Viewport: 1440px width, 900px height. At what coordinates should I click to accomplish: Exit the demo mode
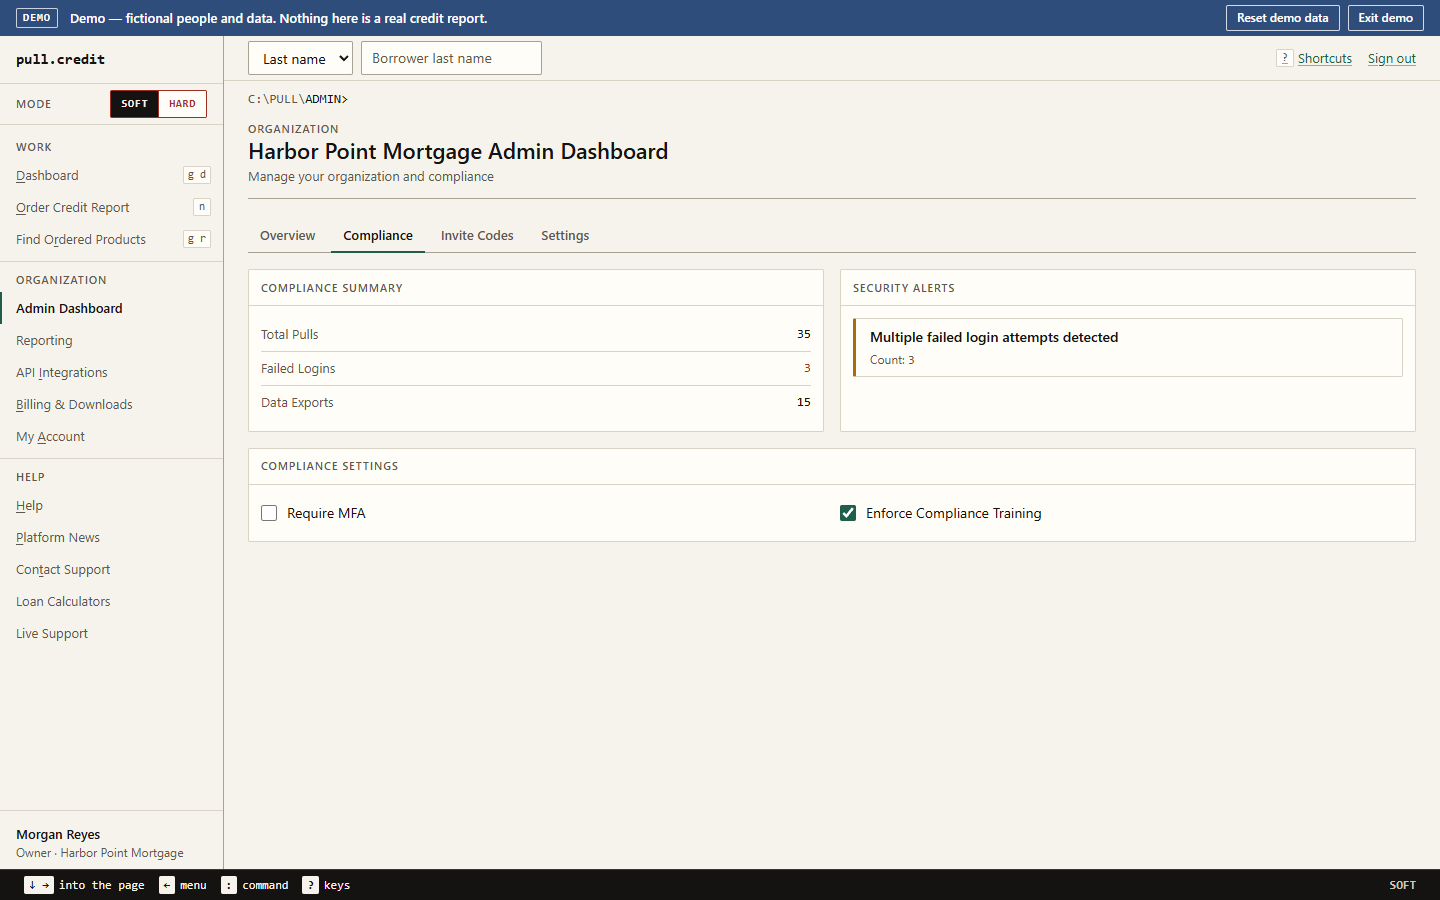coord(1385,18)
